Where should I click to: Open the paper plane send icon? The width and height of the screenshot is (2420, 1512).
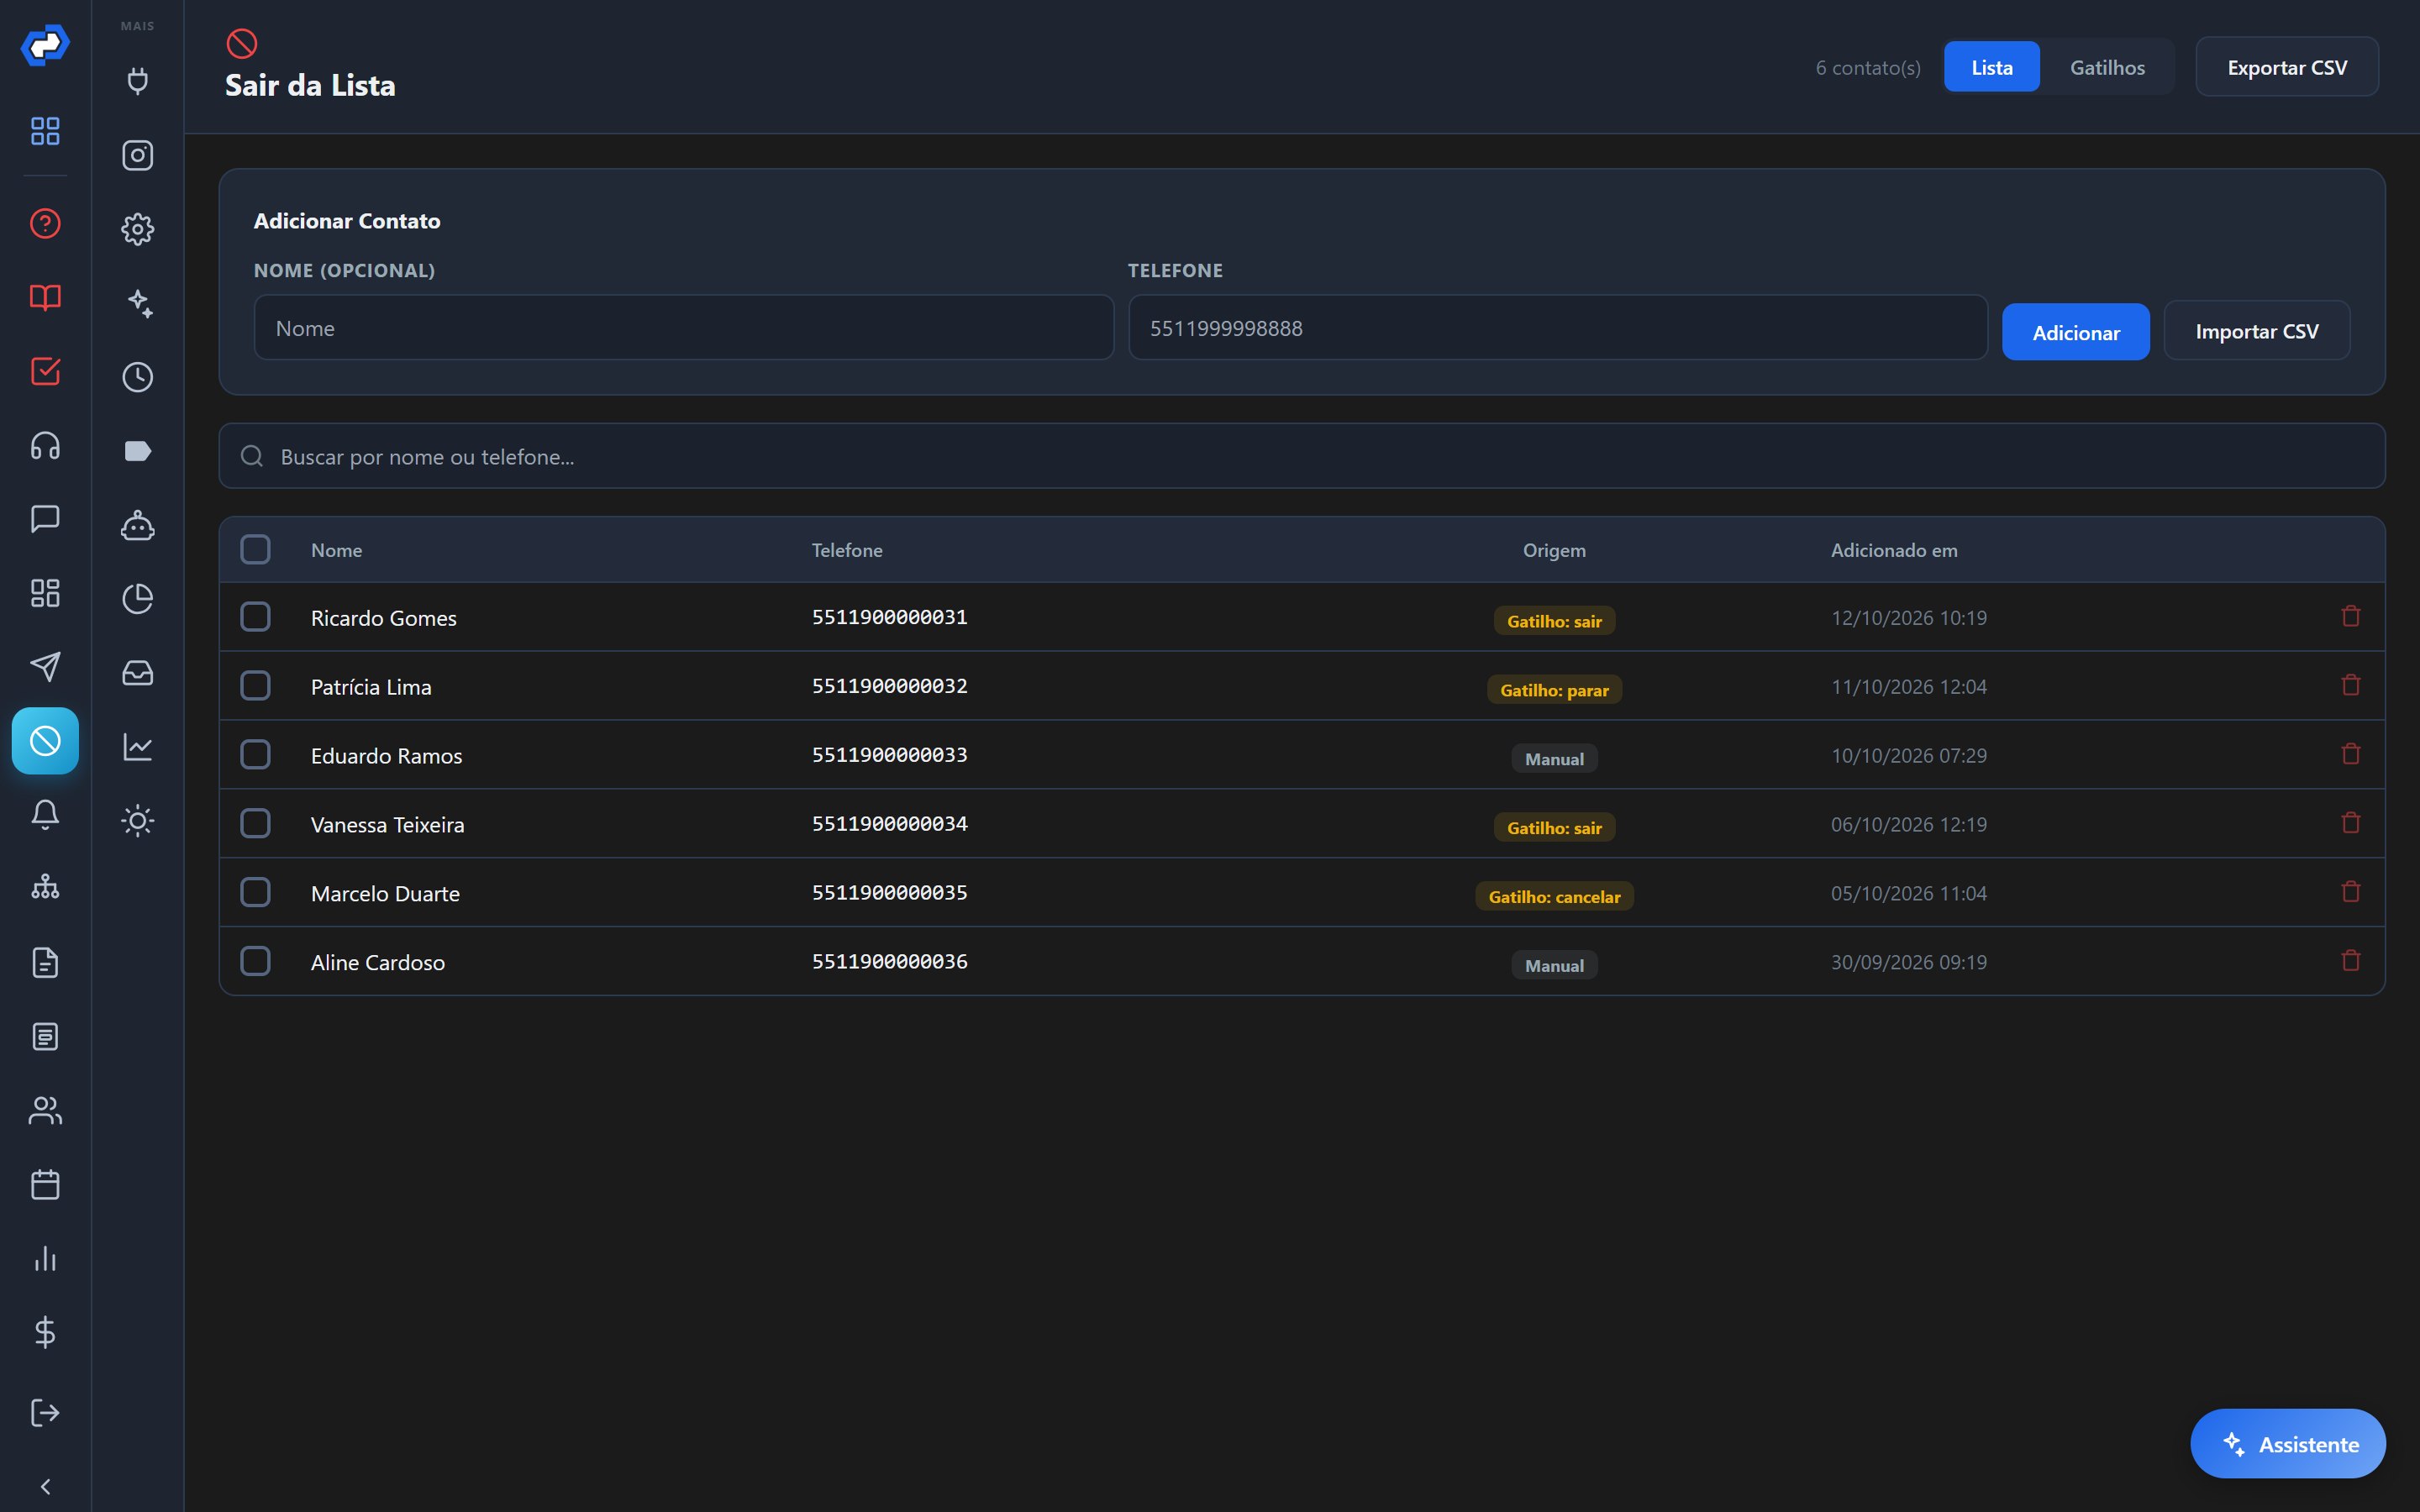point(45,667)
